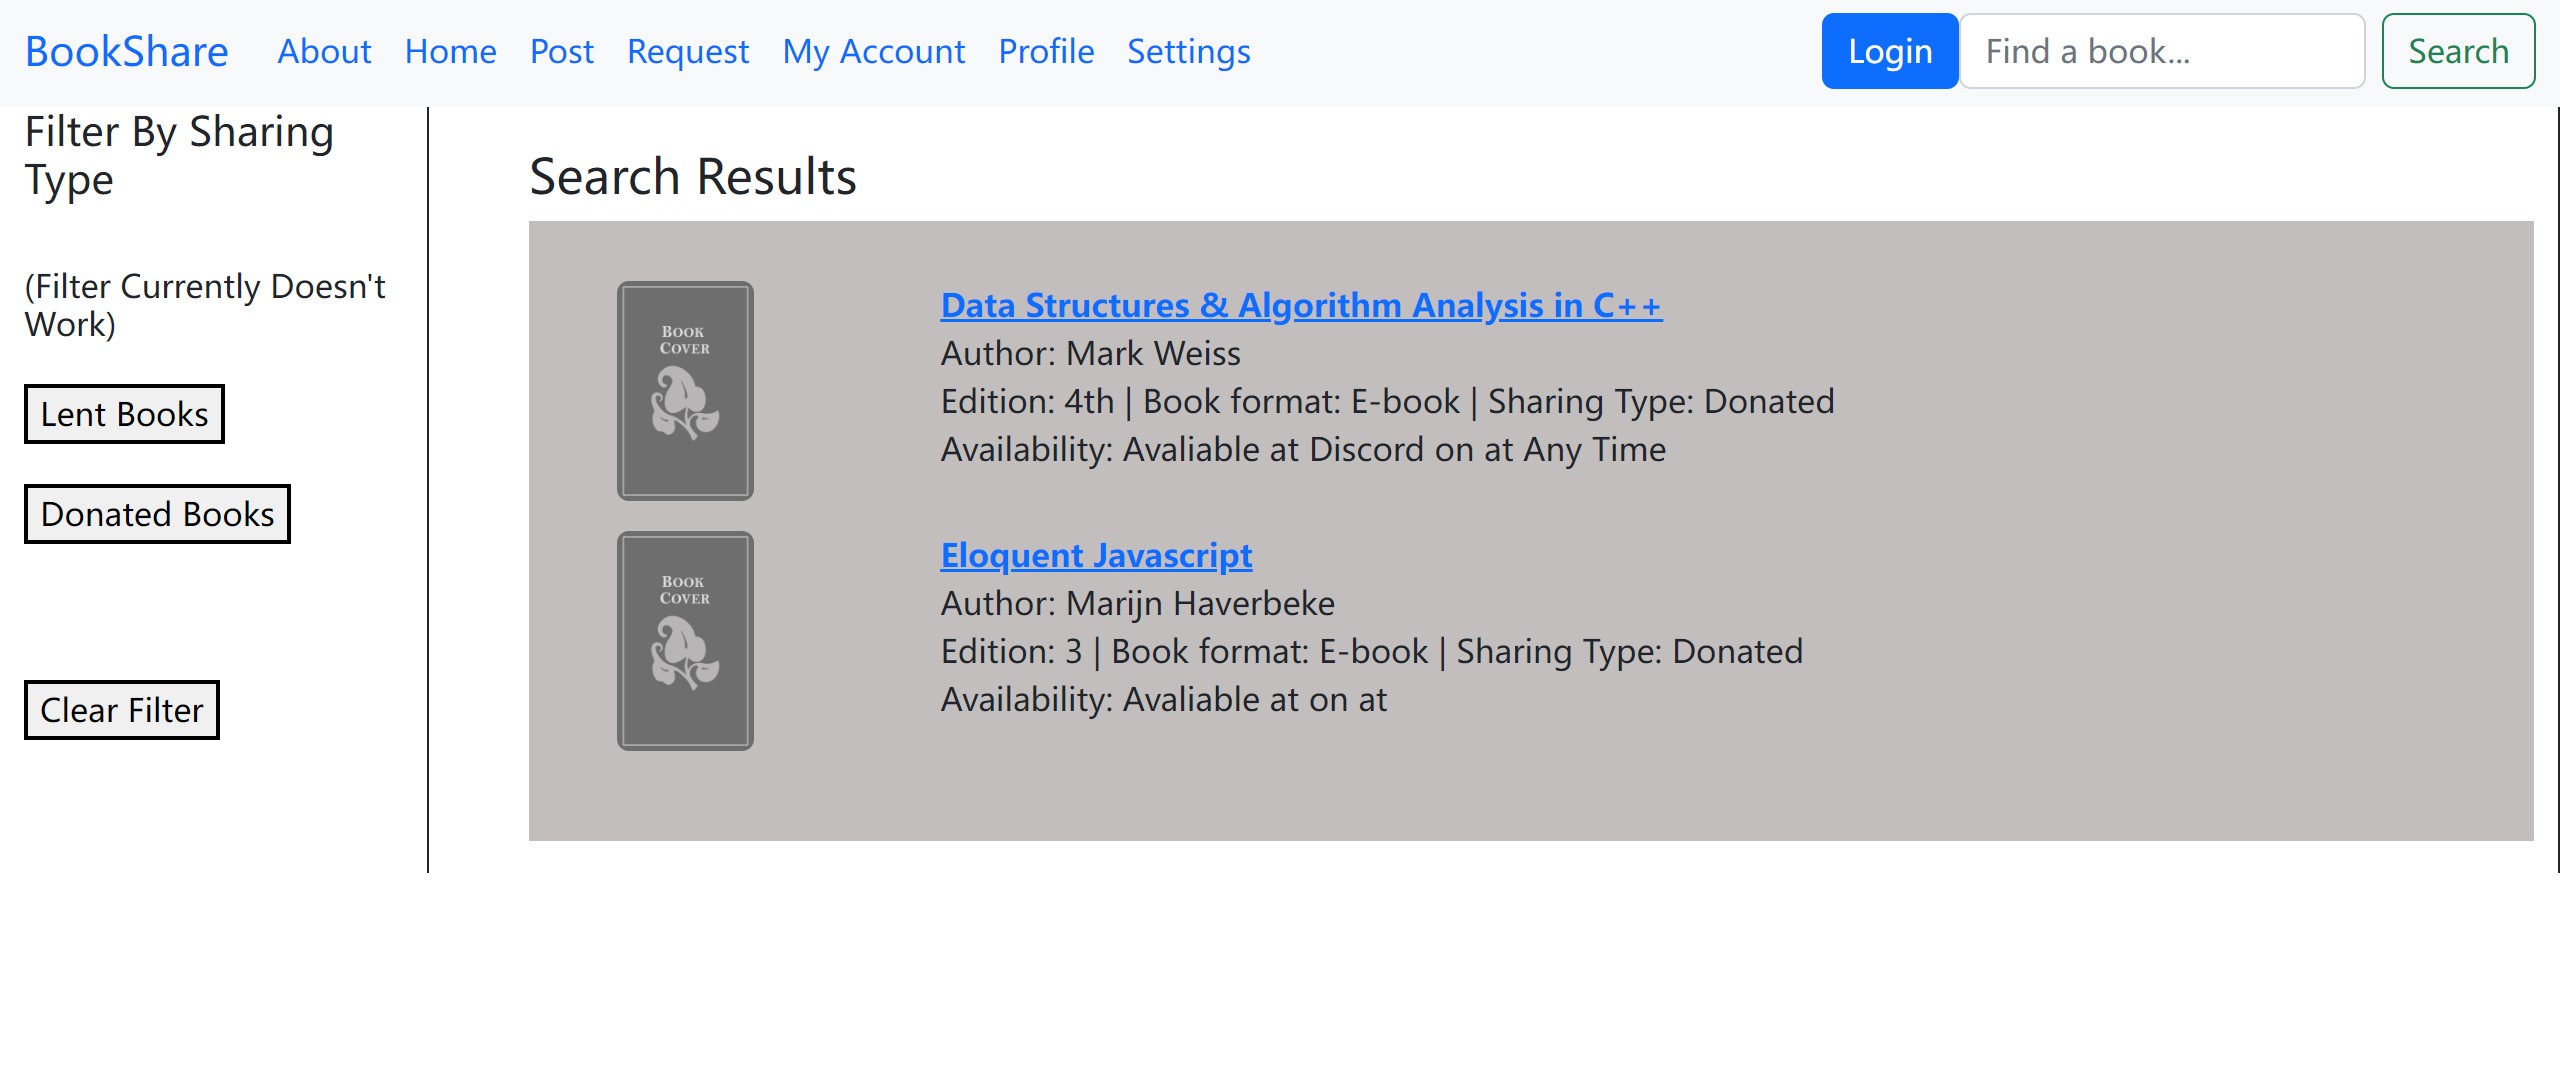Open the Request page
Viewport: 2560px width, 1072px height.
pyautogui.click(x=688, y=51)
